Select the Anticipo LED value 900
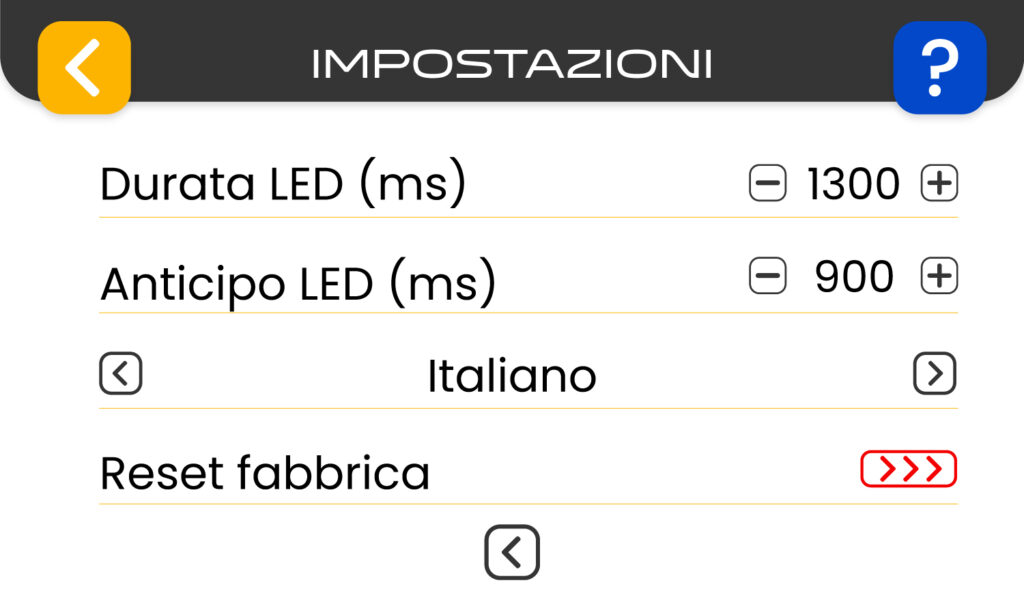Screen dimensions: 1024x600 [x=854, y=278]
